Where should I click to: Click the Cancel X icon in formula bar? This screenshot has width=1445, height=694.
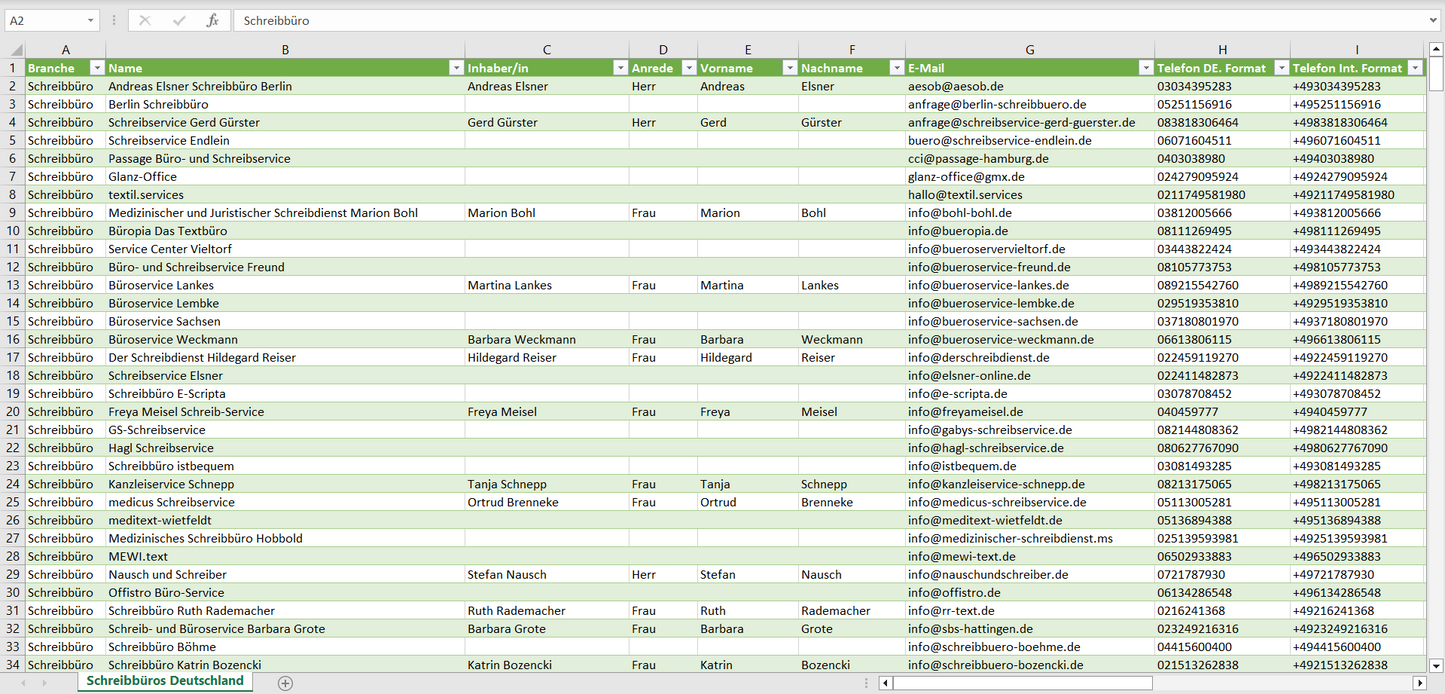point(145,20)
